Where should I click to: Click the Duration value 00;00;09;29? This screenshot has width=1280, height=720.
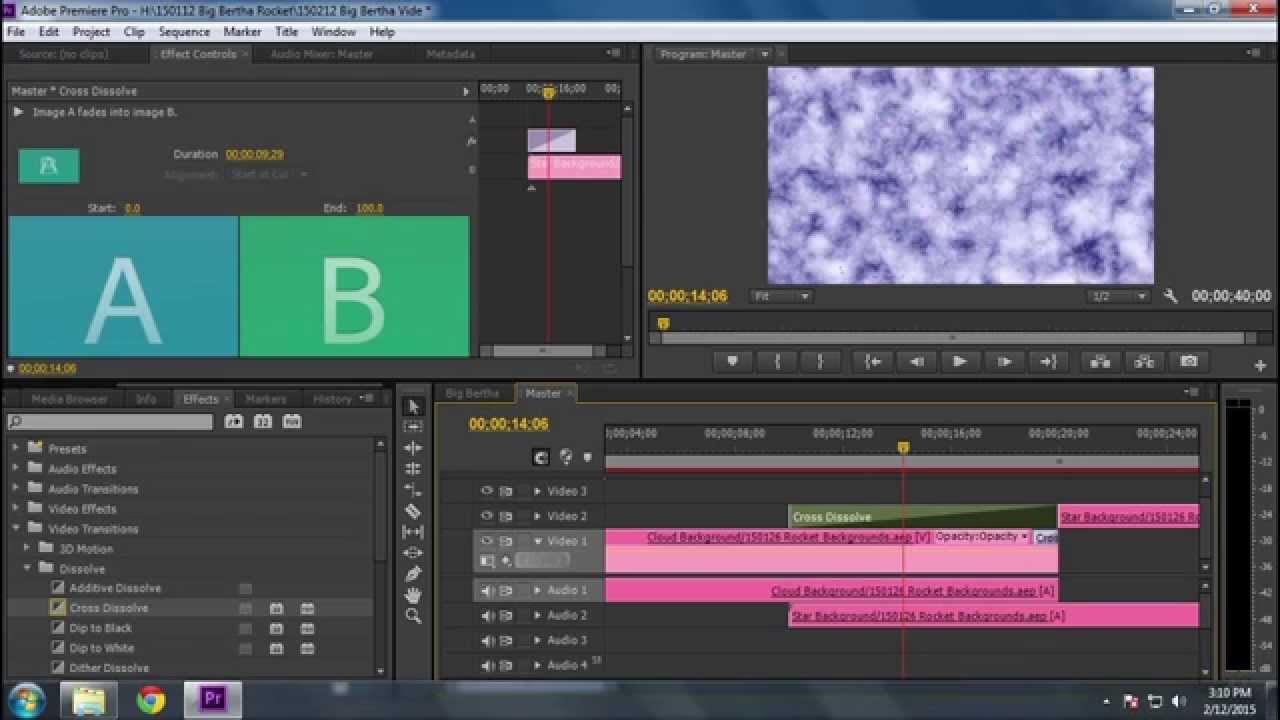(254, 155)
